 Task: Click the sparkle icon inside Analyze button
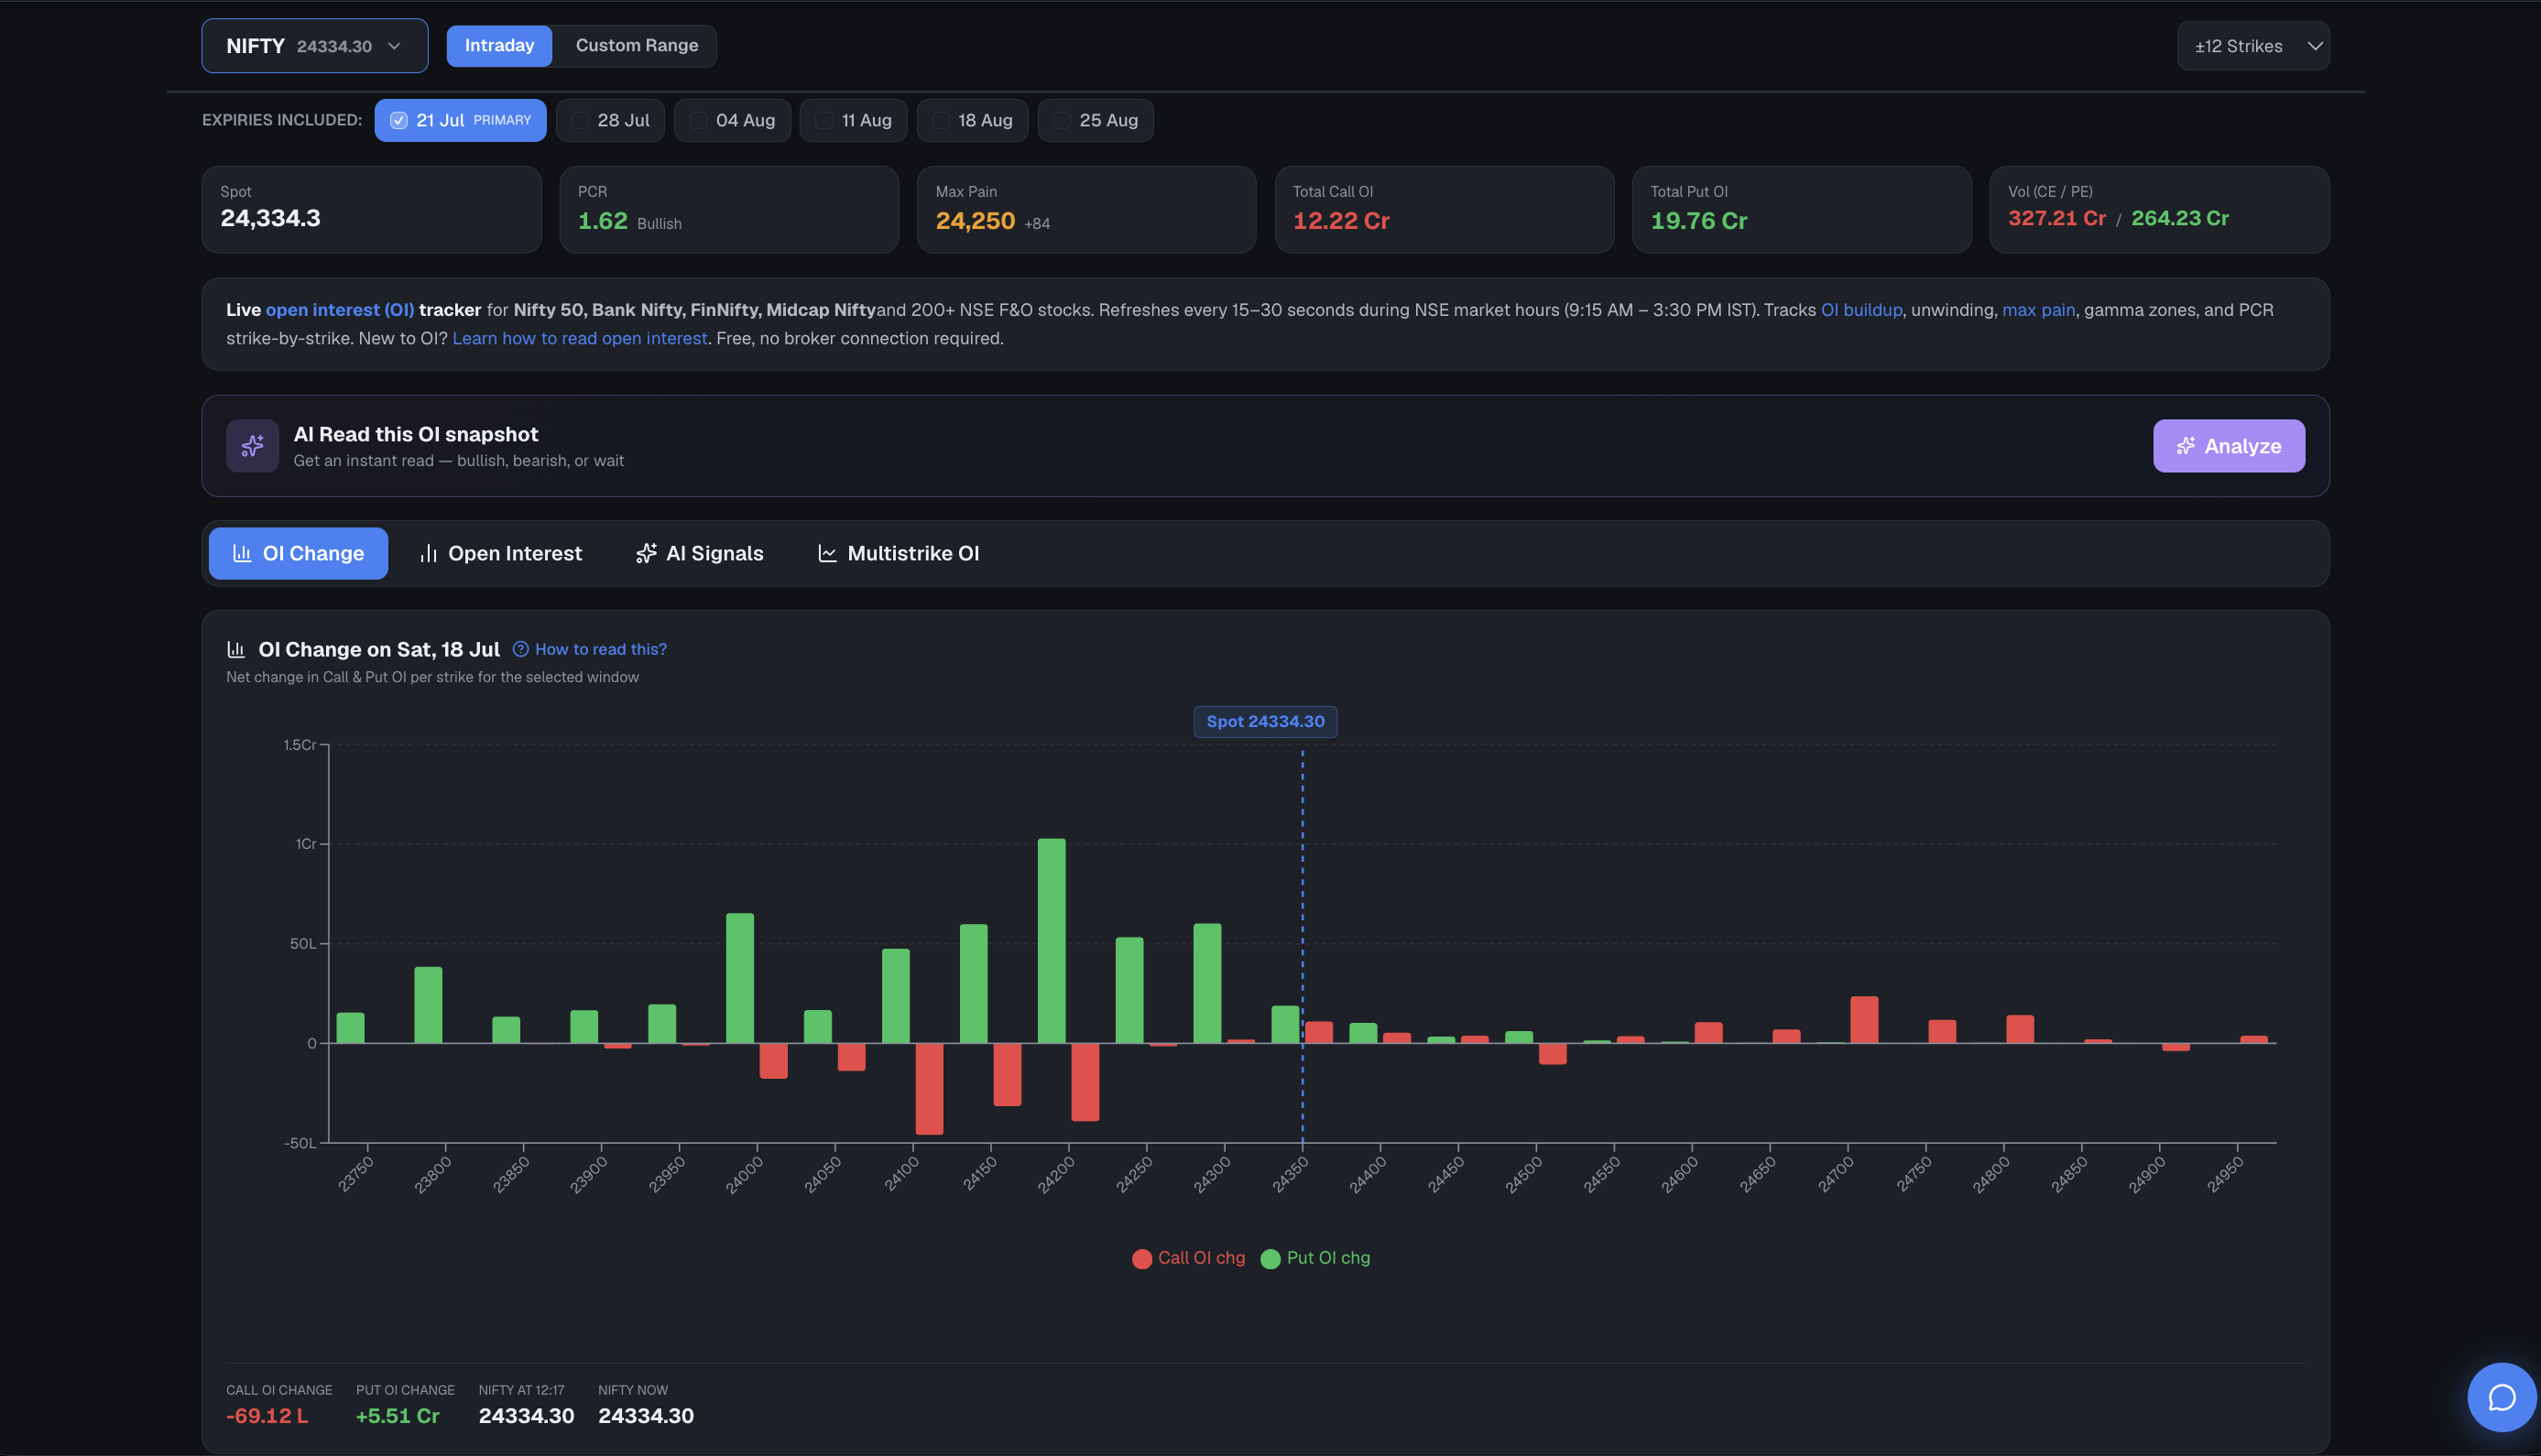pyautogui.click(x=2186, y=446)
